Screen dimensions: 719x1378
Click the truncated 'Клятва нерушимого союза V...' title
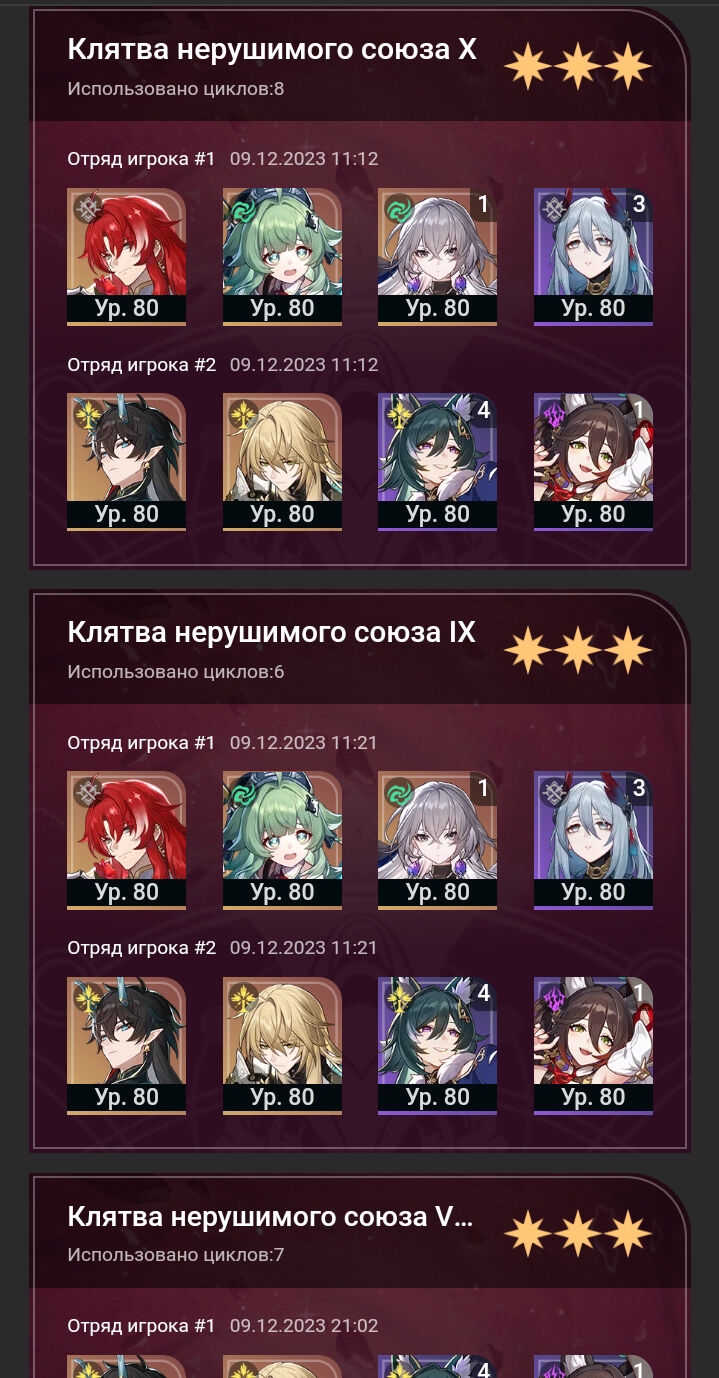(270, 1216)
